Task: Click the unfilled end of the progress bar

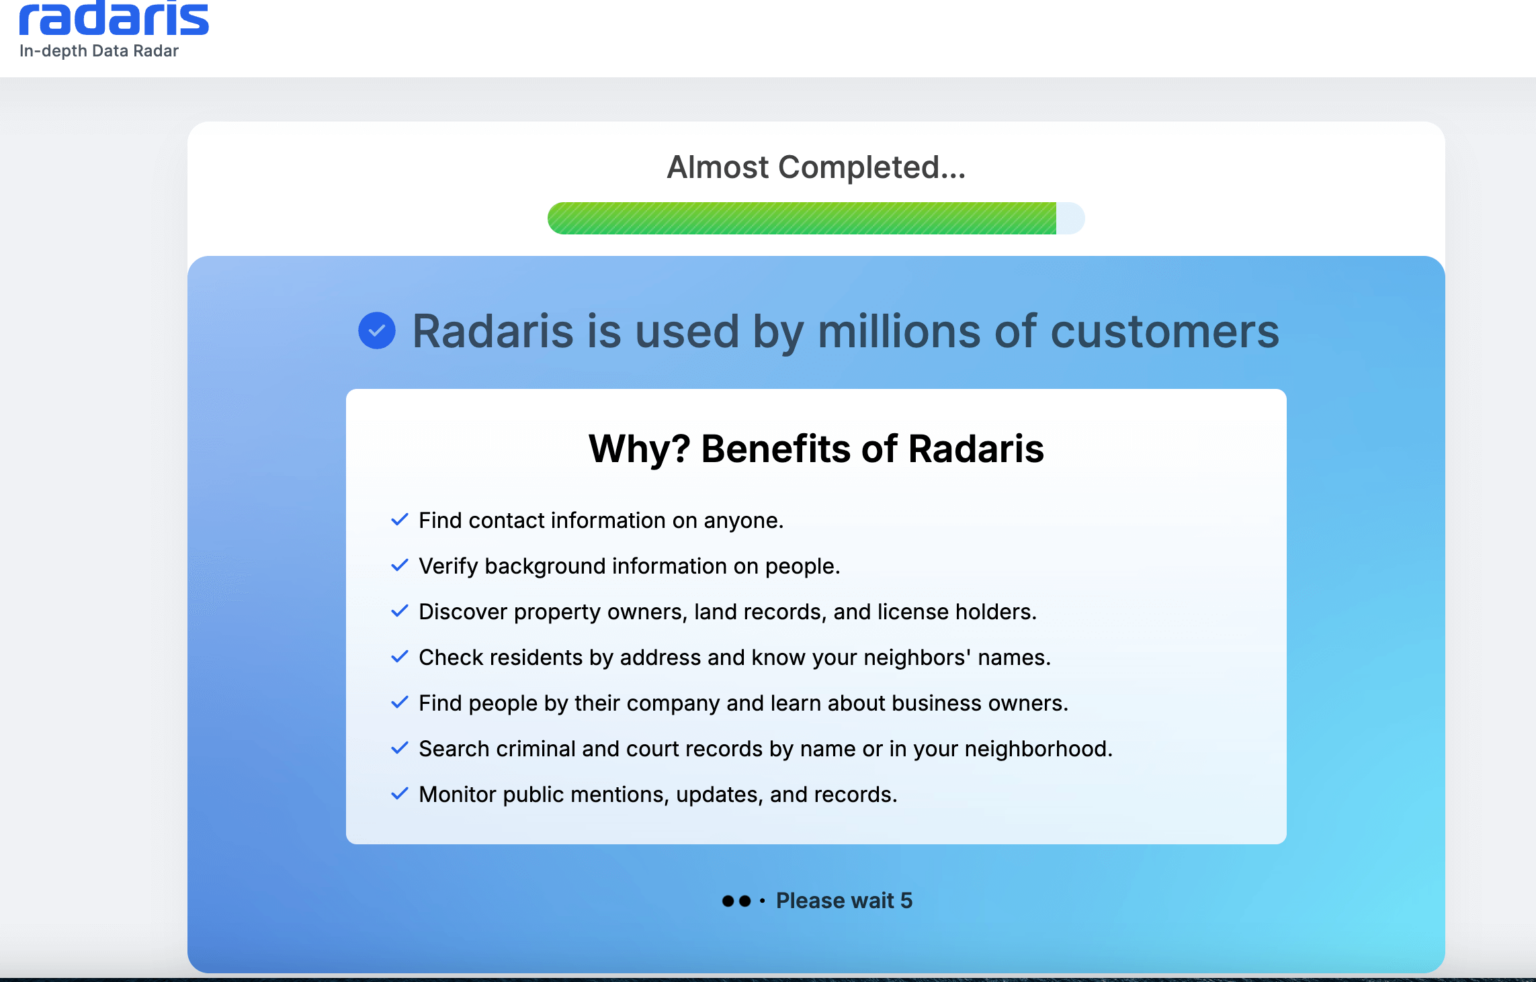Action: pyautogui.click(x=1070, y=217)
